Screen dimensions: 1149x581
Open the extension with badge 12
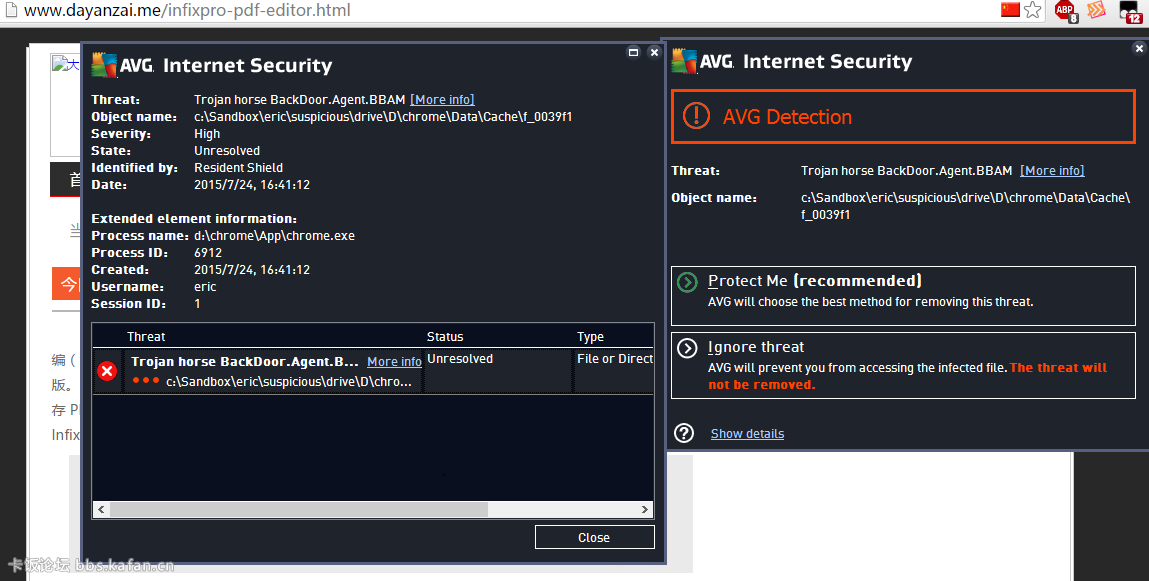pyautogui.click(x=1130, y=12)
